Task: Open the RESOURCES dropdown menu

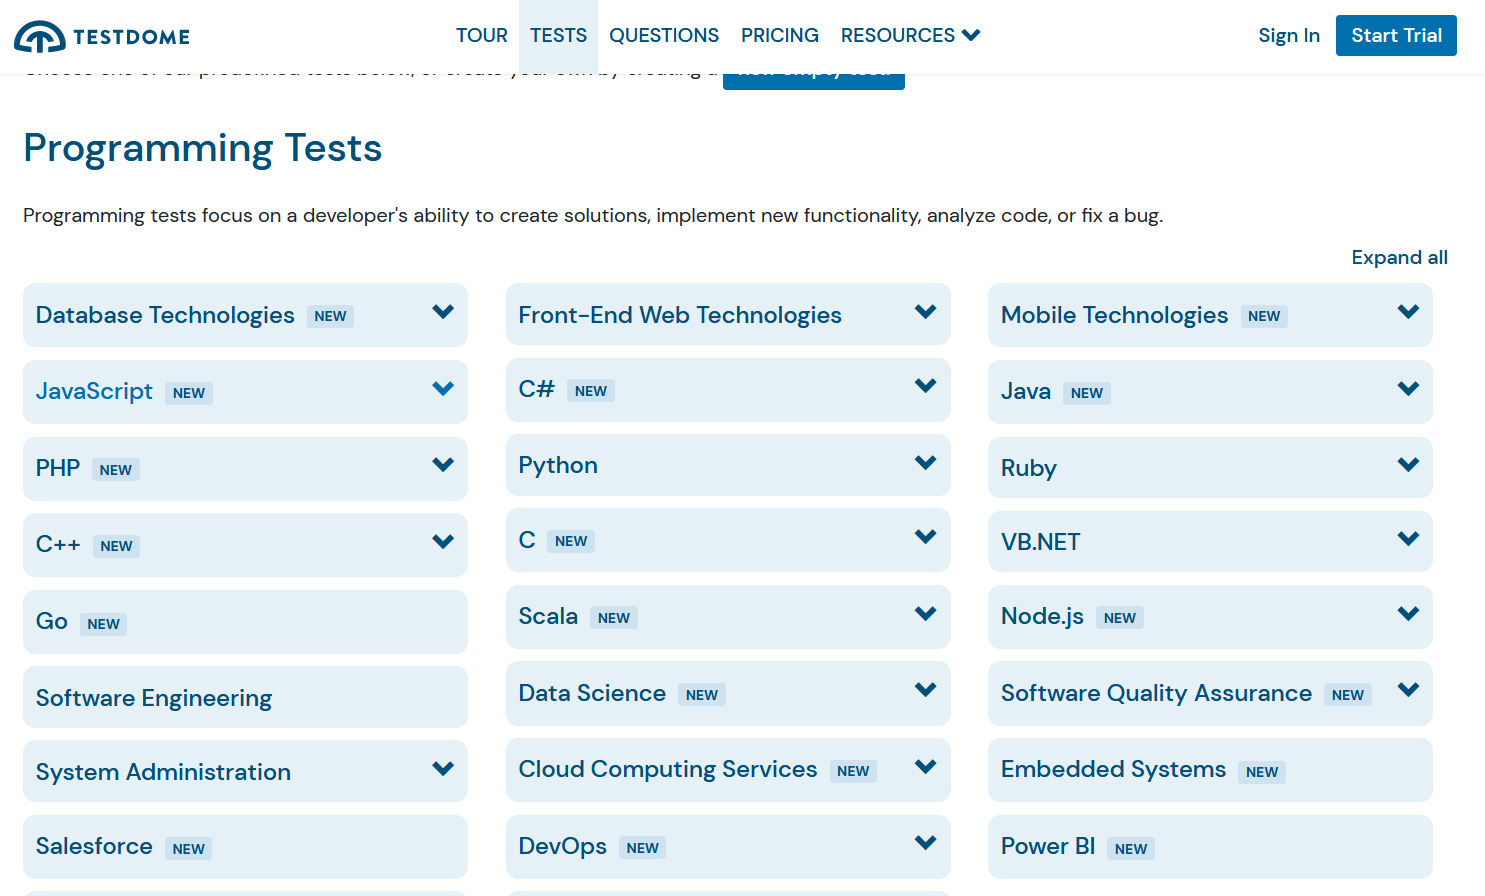Action: click(910, 36)
